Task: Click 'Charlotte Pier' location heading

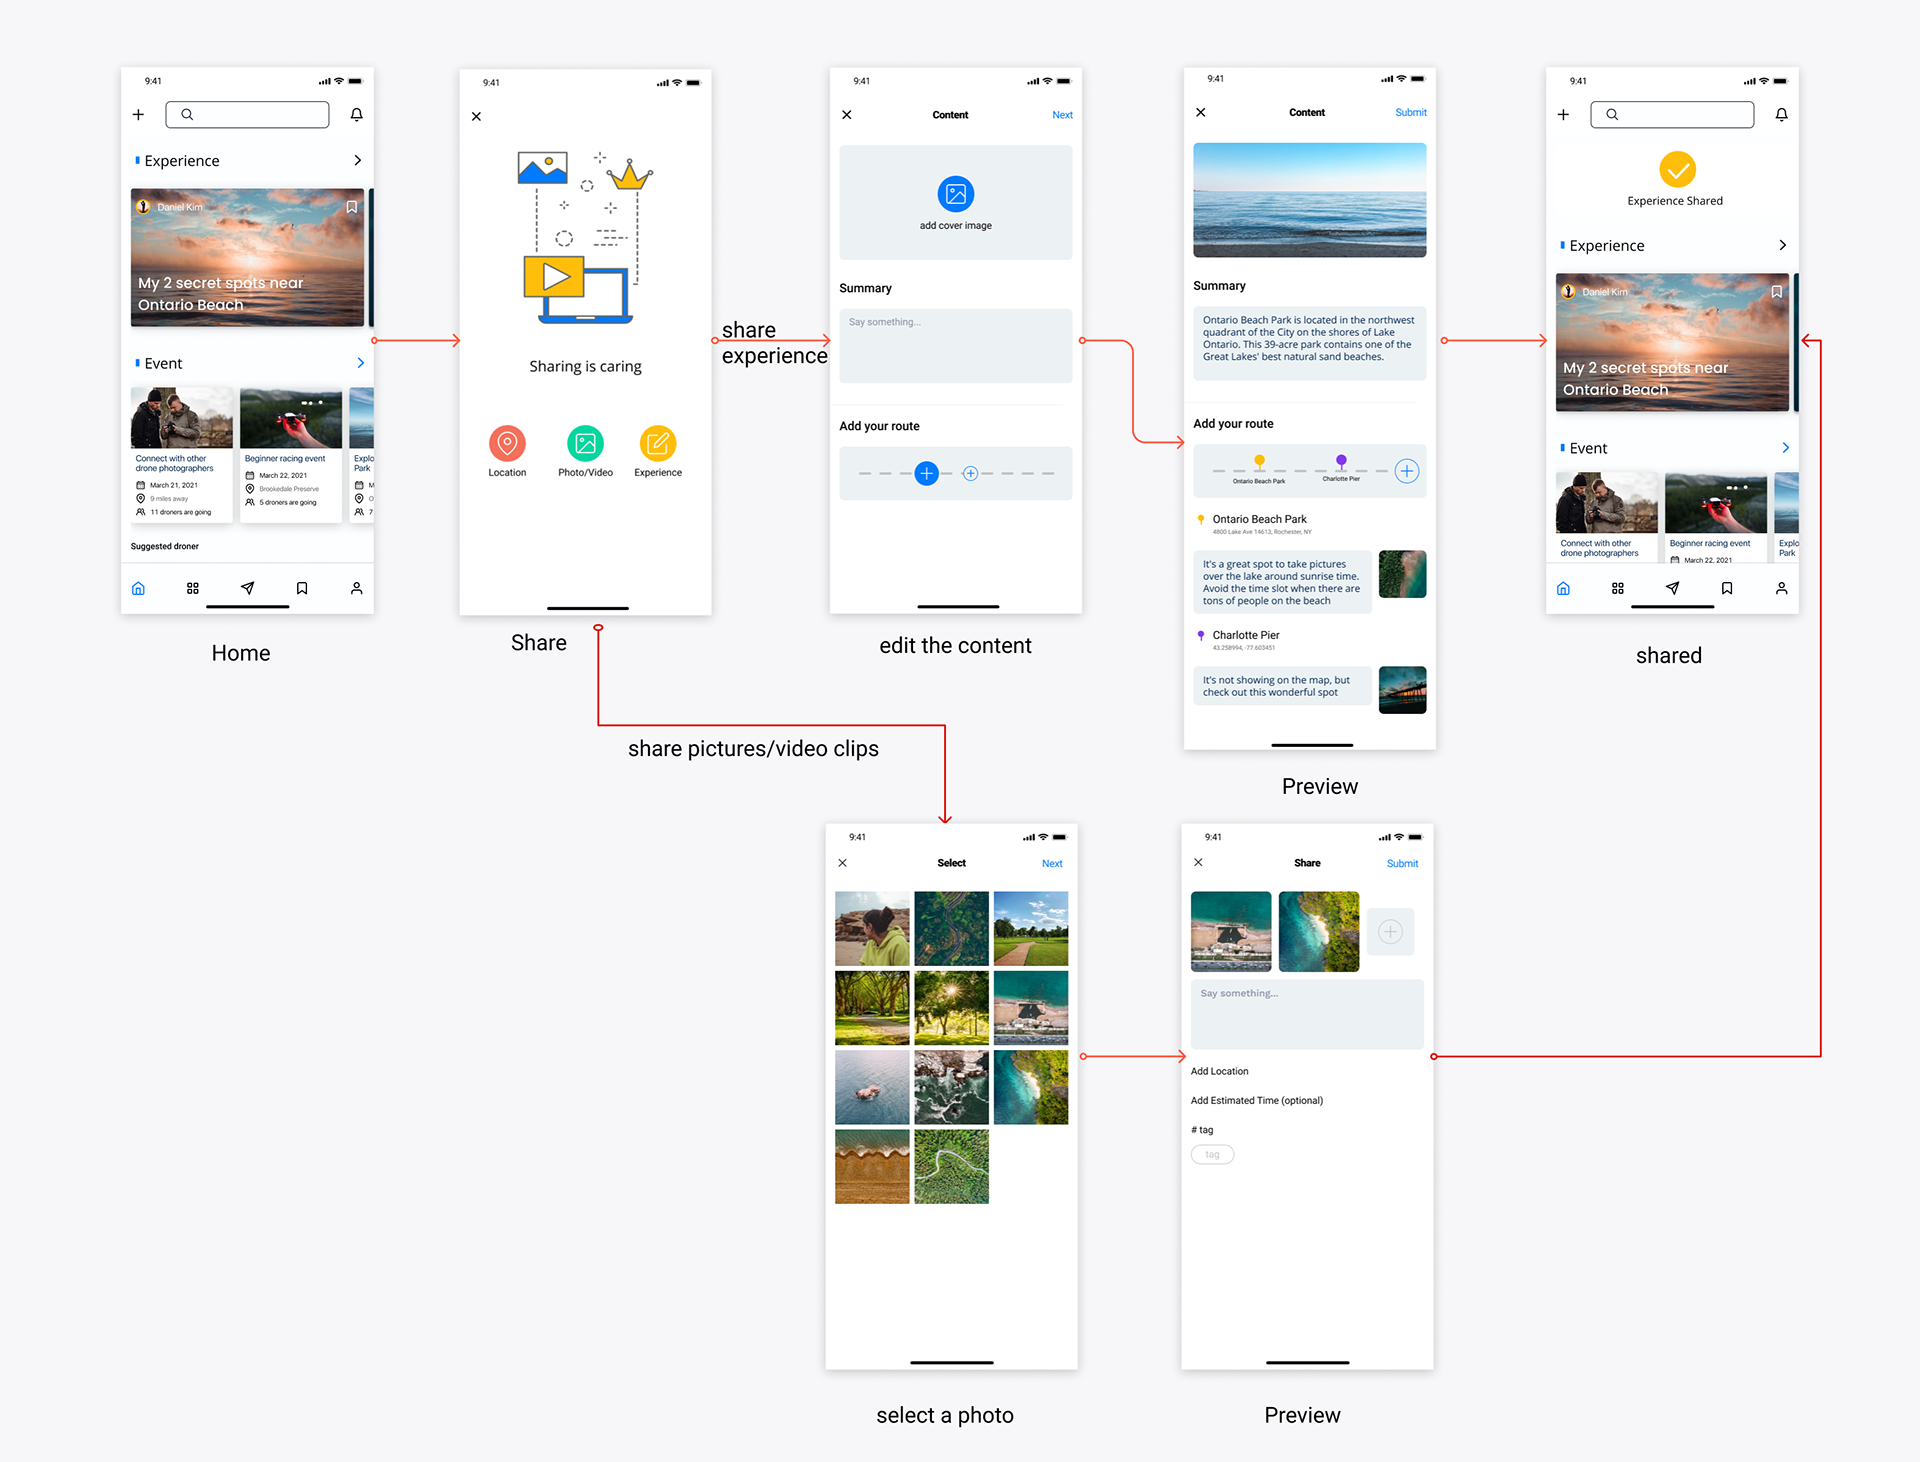Action: pos(1246,635)
